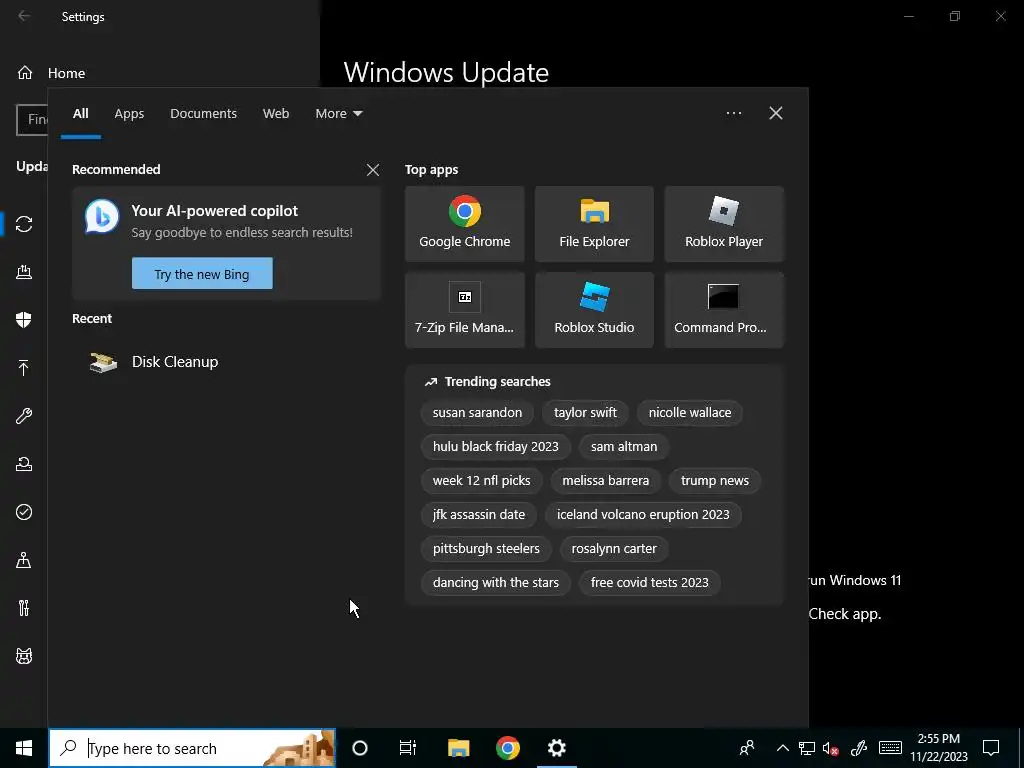This screenshot has height=768, width=1024.
Task: Open For developers icon in Settings sidebar
Action: pos(24,608)
